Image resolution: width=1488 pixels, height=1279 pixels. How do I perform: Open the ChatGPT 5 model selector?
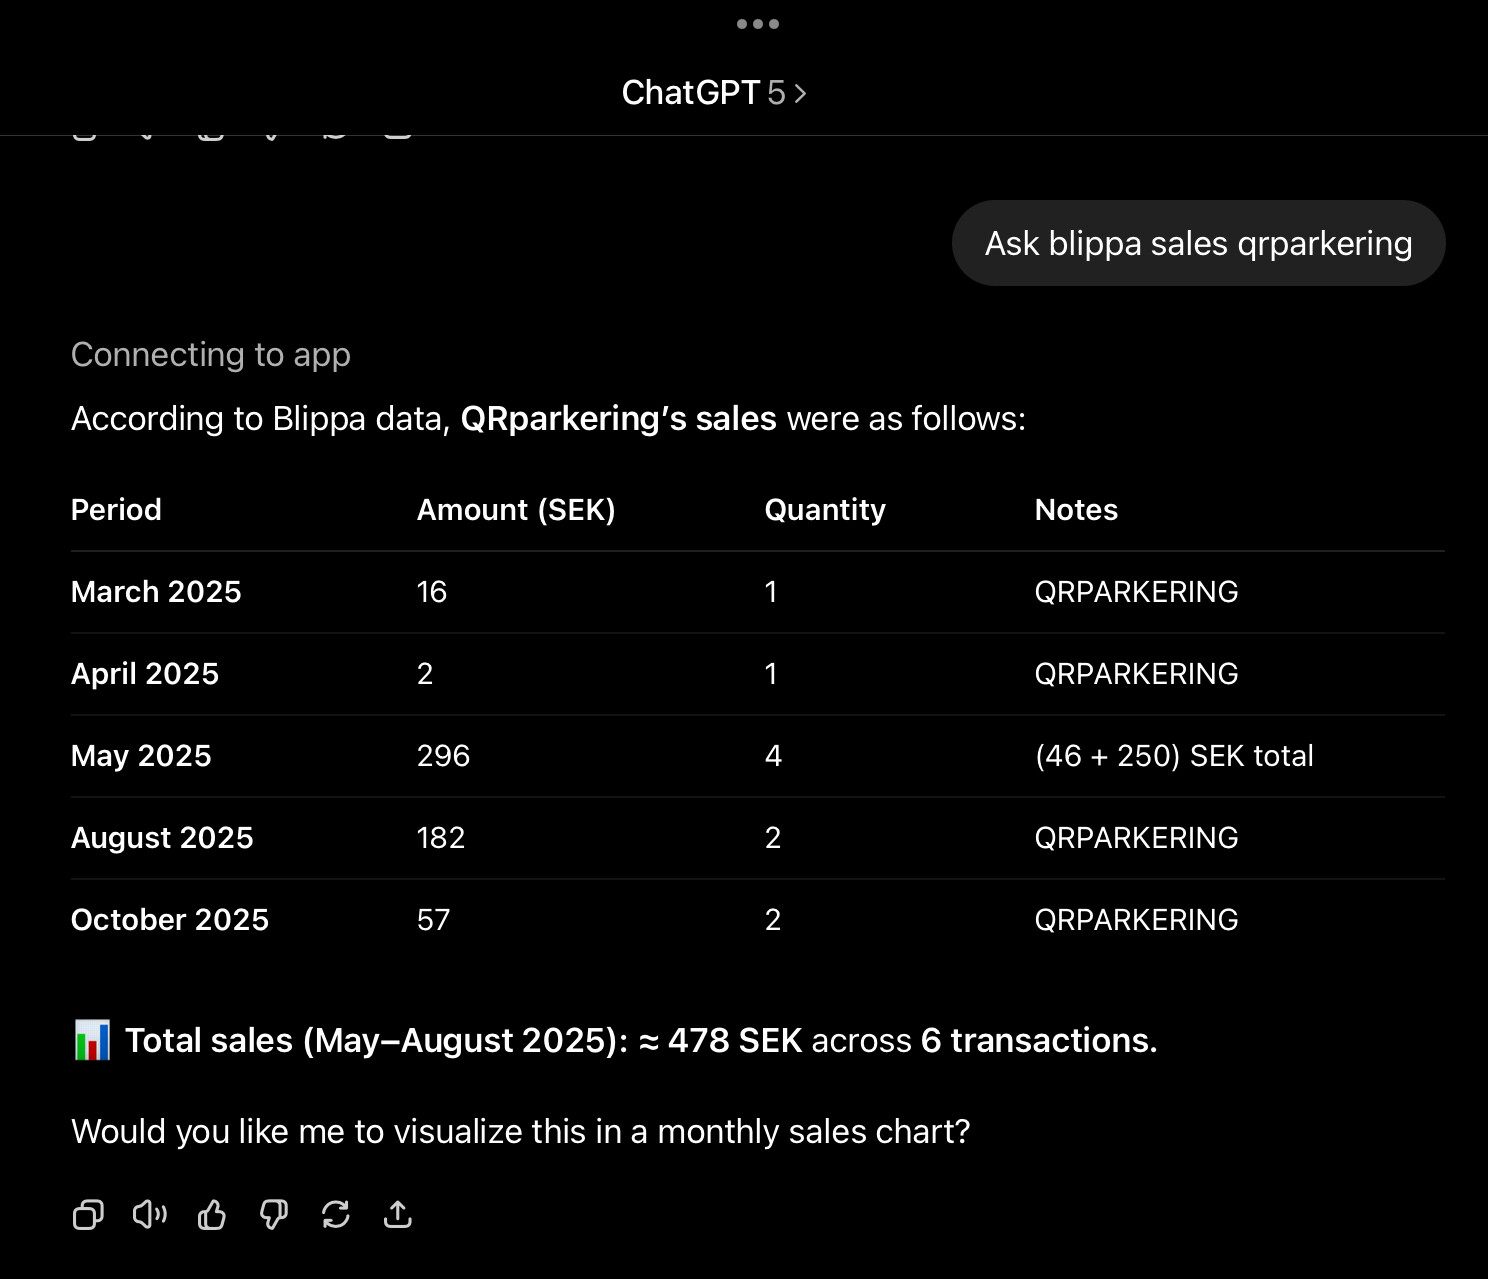tap(714, 93)
